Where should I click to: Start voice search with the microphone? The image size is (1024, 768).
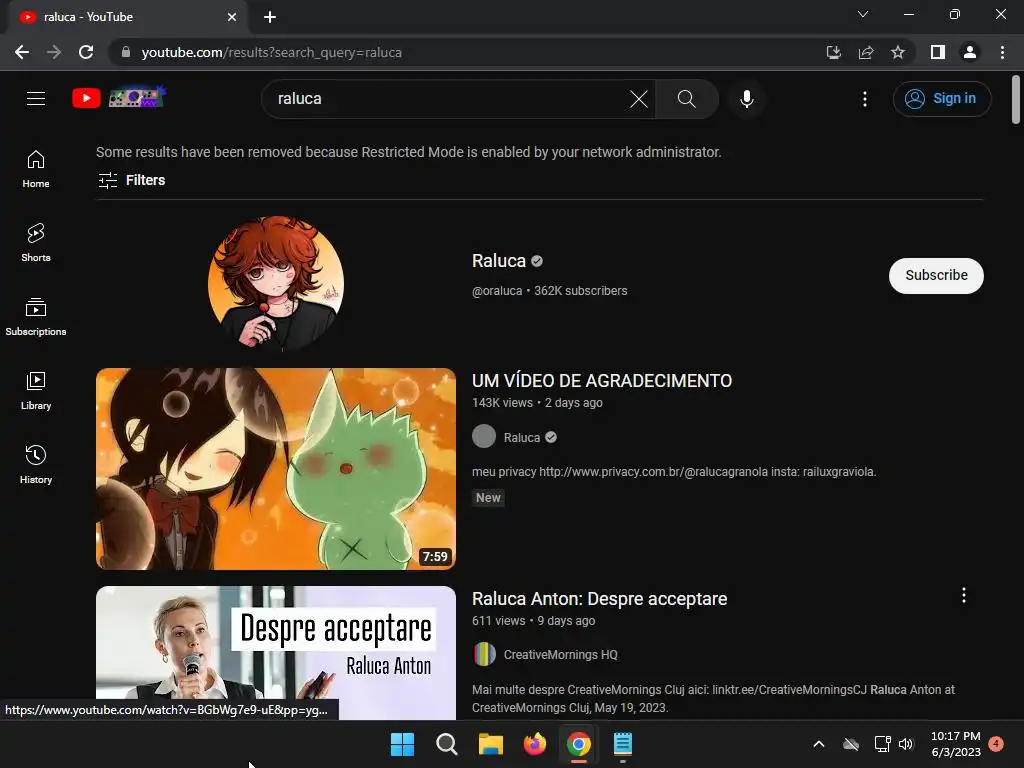click(746, 99)
